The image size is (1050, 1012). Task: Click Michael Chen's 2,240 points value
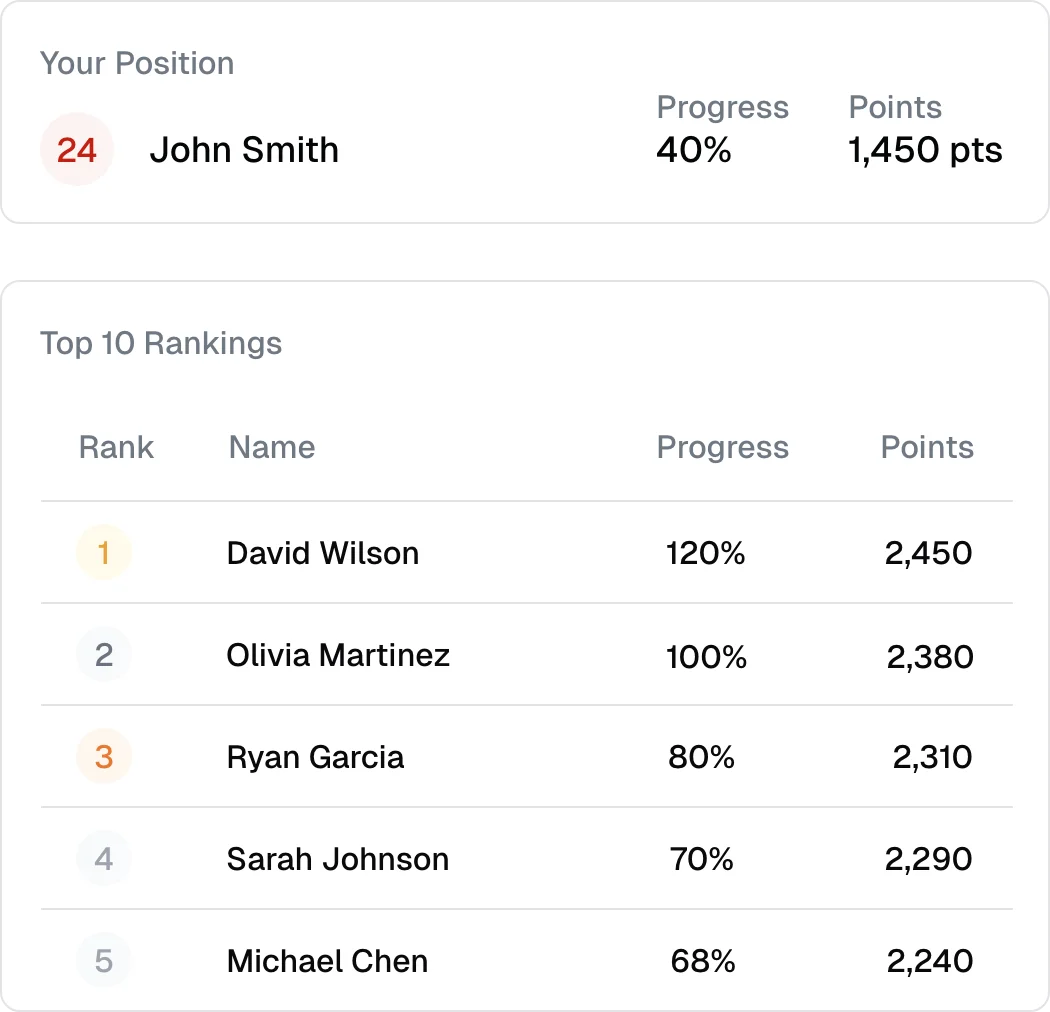pyautogui.click(x=929, y=961)
